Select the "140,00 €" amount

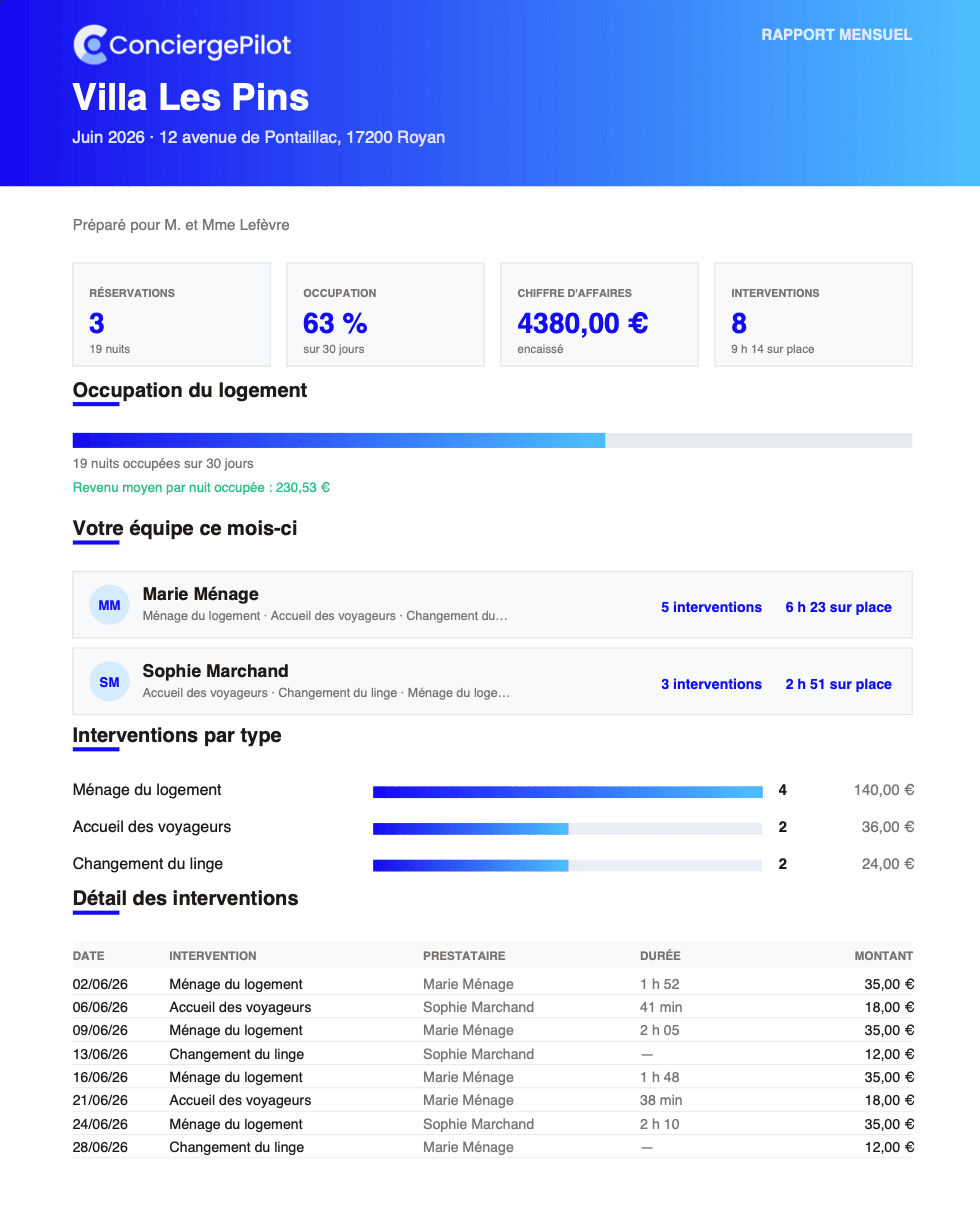pos(884,790)
